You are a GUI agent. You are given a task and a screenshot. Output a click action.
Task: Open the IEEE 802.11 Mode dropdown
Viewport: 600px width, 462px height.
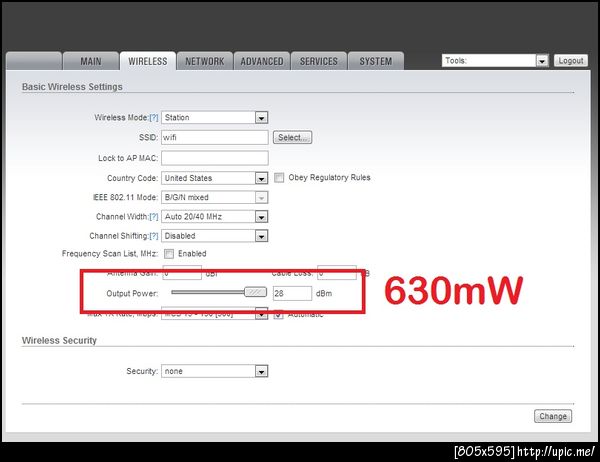tap(215, 198)
